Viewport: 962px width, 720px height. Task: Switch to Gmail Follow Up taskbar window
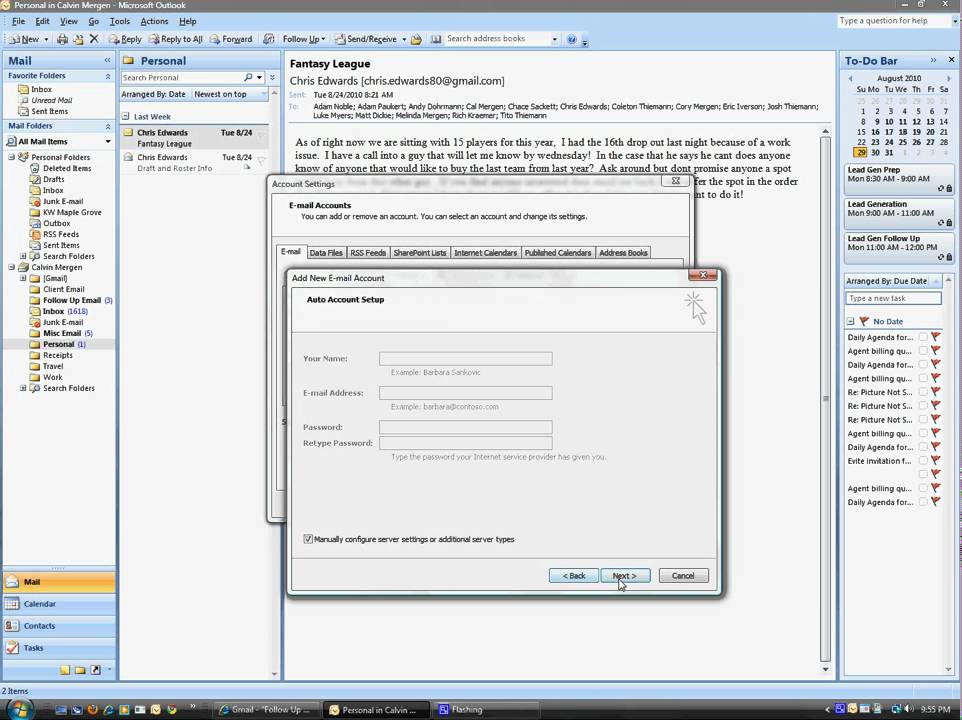pyautogui.click(x=267, y=710)
